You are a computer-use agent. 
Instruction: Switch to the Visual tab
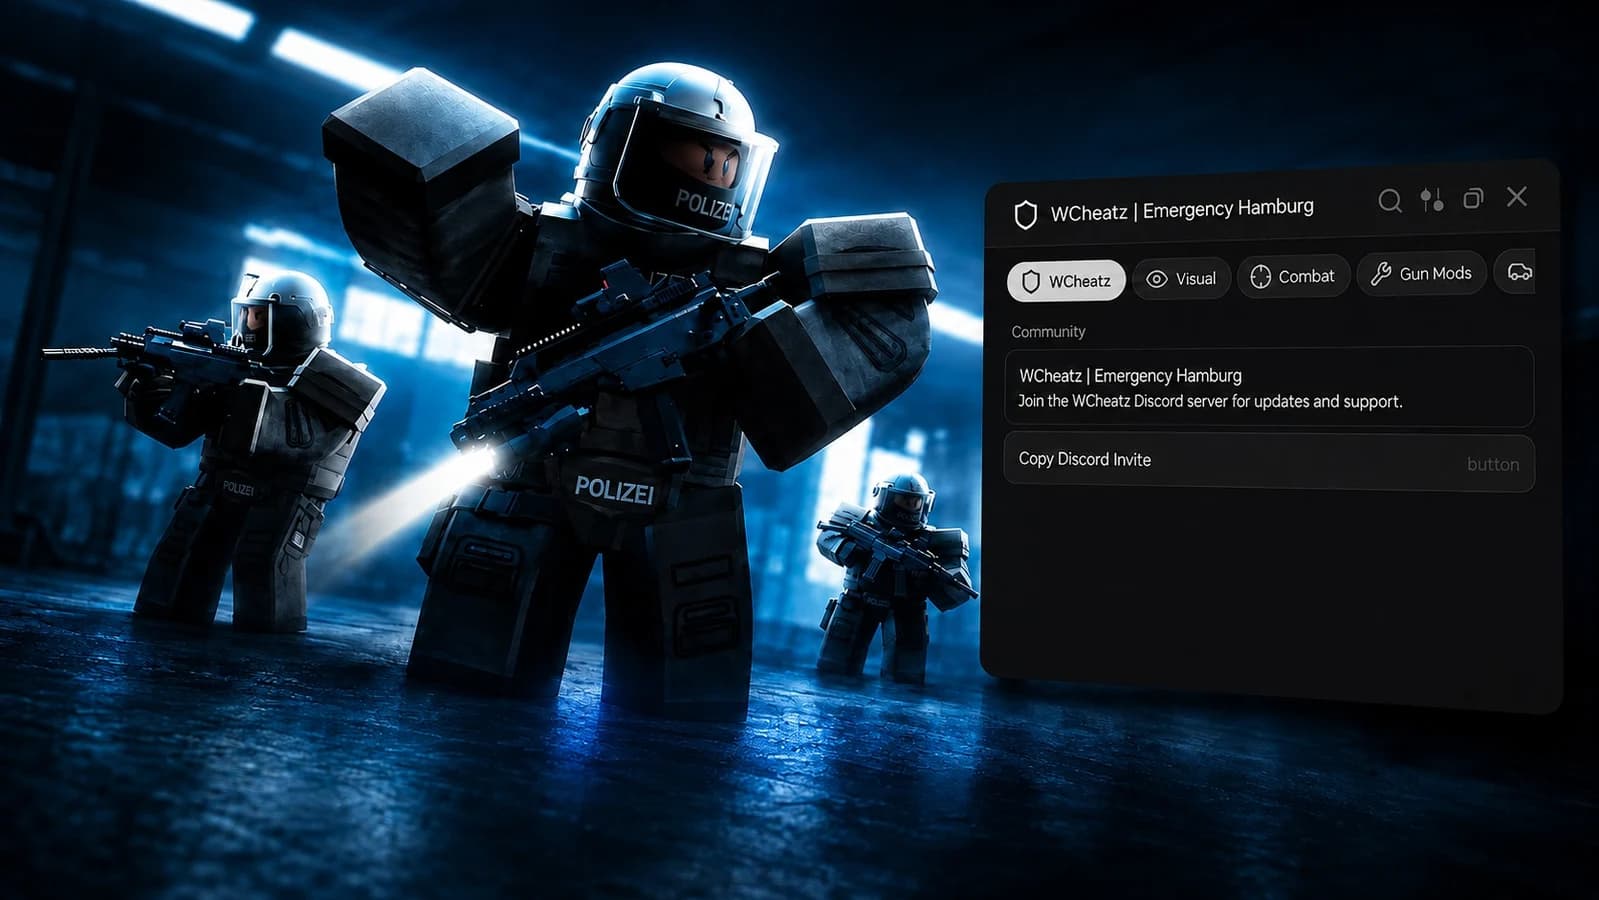(x=1182, y=279)
